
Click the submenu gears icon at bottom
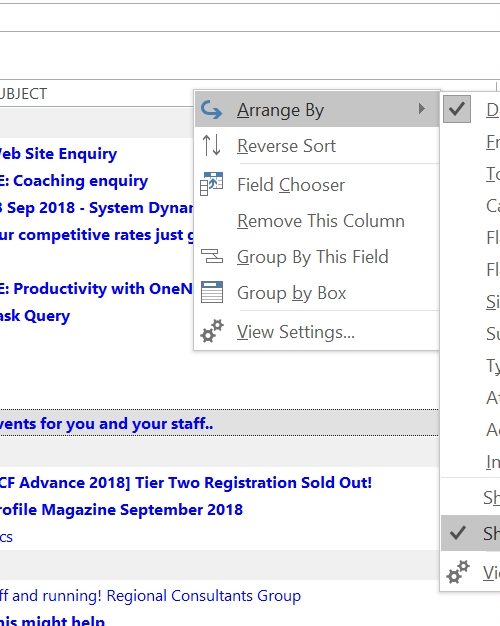458,572
